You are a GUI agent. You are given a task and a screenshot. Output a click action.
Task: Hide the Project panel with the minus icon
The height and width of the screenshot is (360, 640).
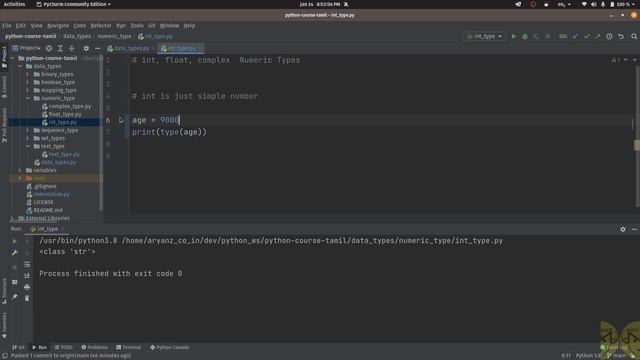pyautogui.click(x=97, y=48)
